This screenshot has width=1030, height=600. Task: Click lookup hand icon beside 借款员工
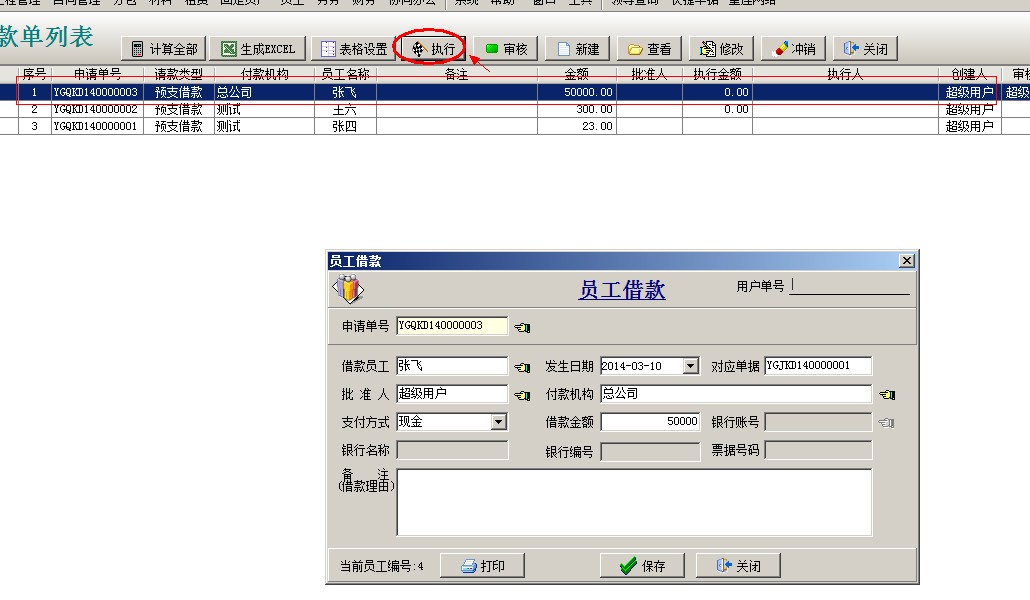(x=522, y=367)
